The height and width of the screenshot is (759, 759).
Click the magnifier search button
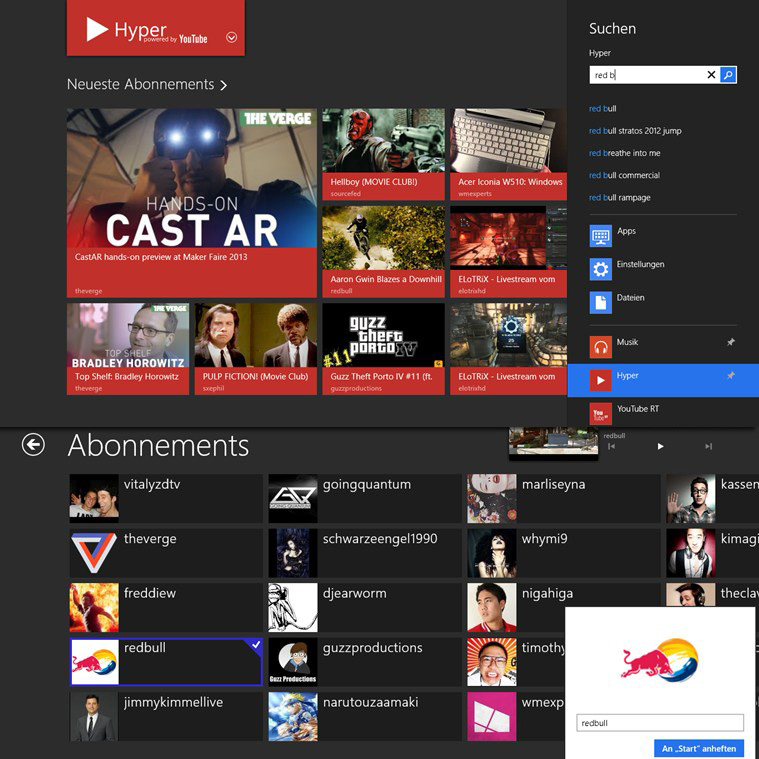click(728, 75)
